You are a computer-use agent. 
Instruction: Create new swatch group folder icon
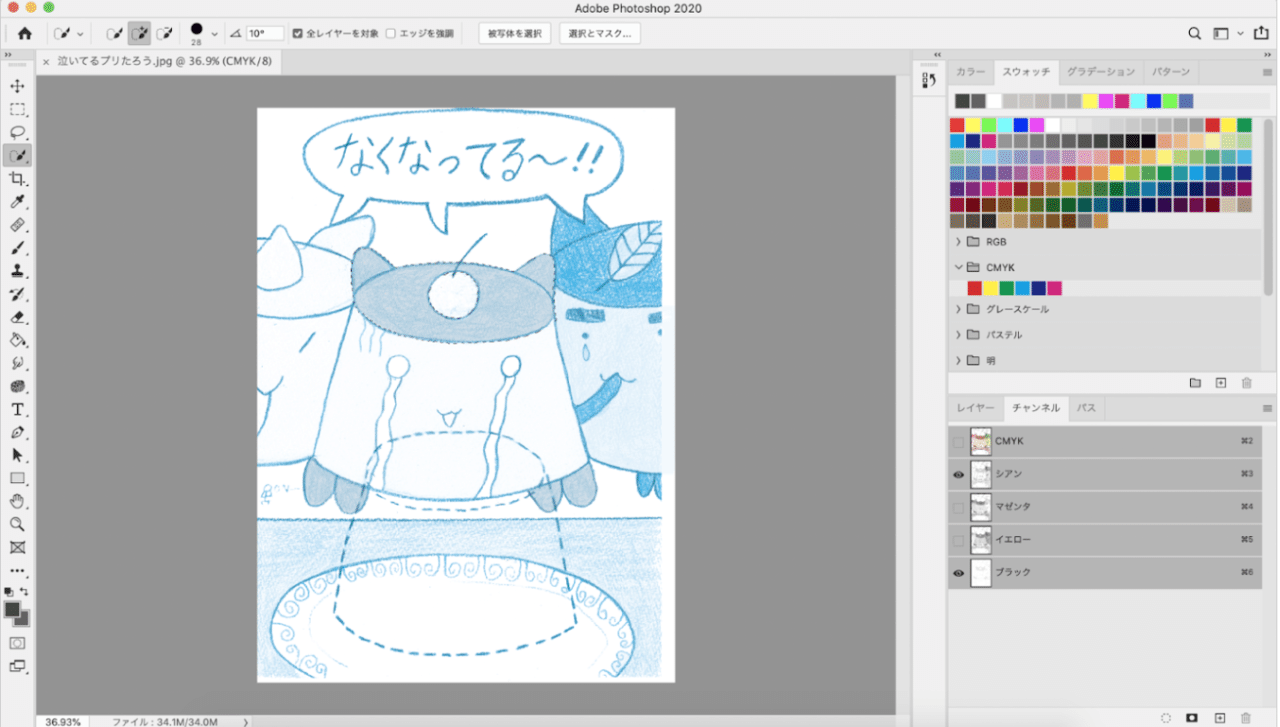click(x=1194, y=383)
